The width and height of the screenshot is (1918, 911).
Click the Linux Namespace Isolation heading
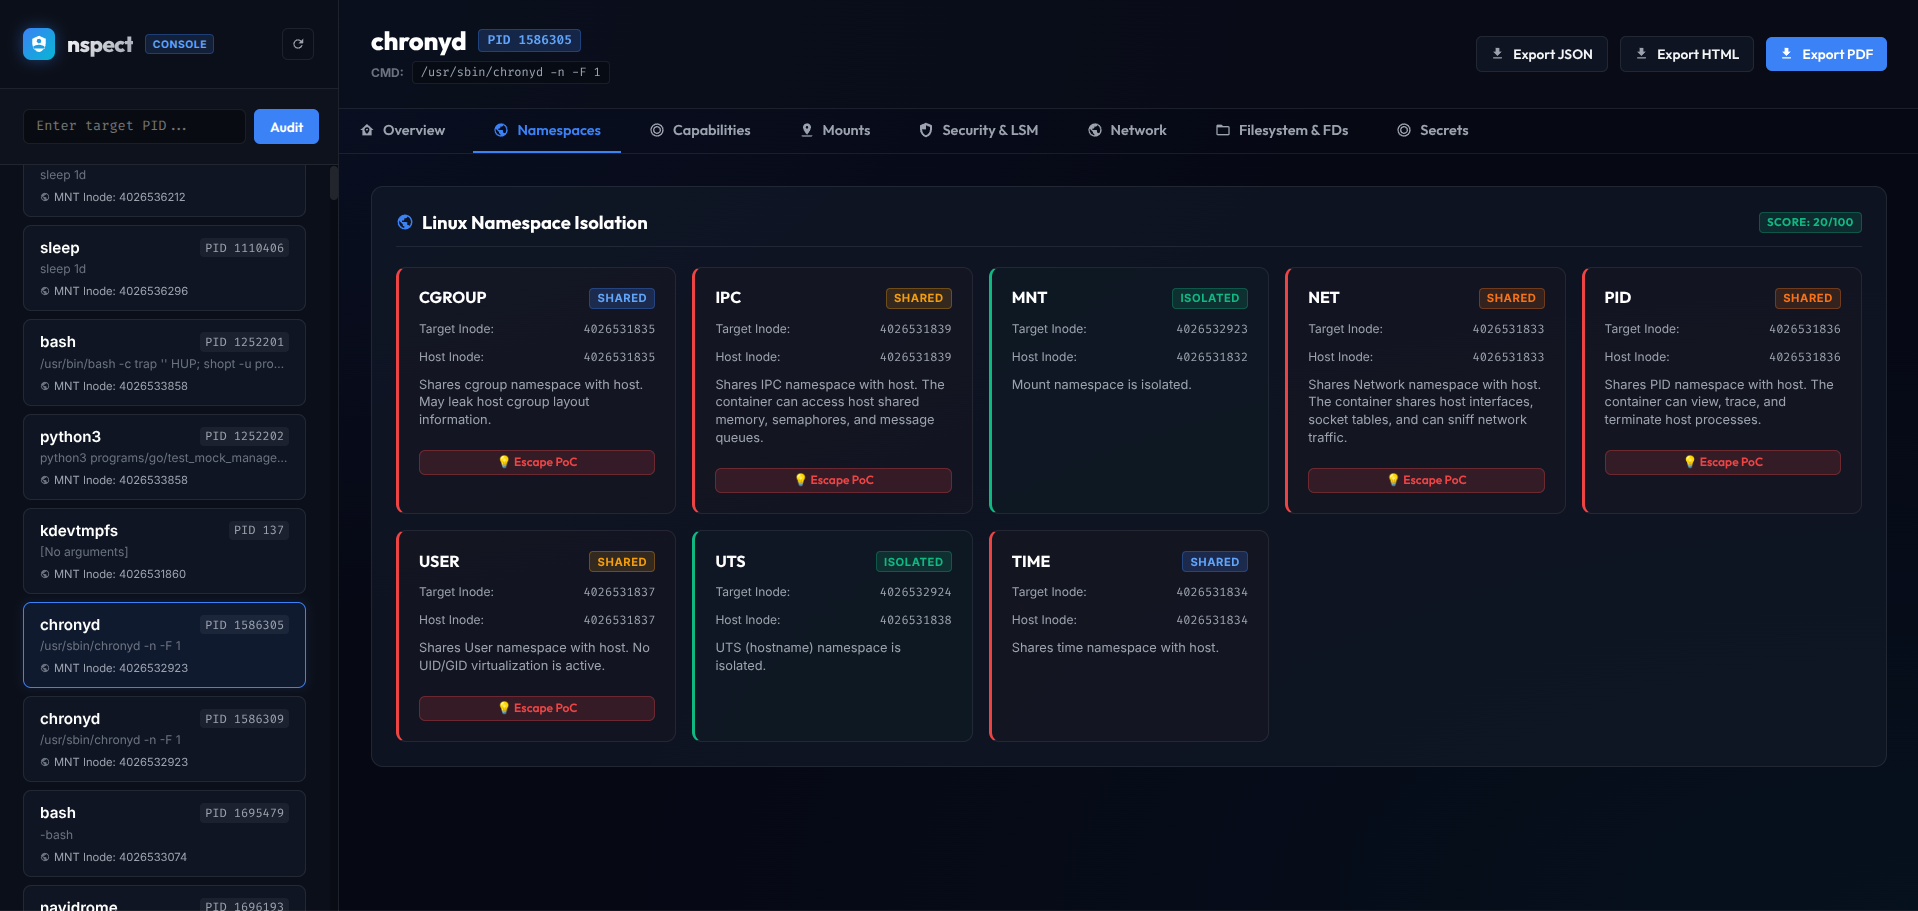pos(534,223)
